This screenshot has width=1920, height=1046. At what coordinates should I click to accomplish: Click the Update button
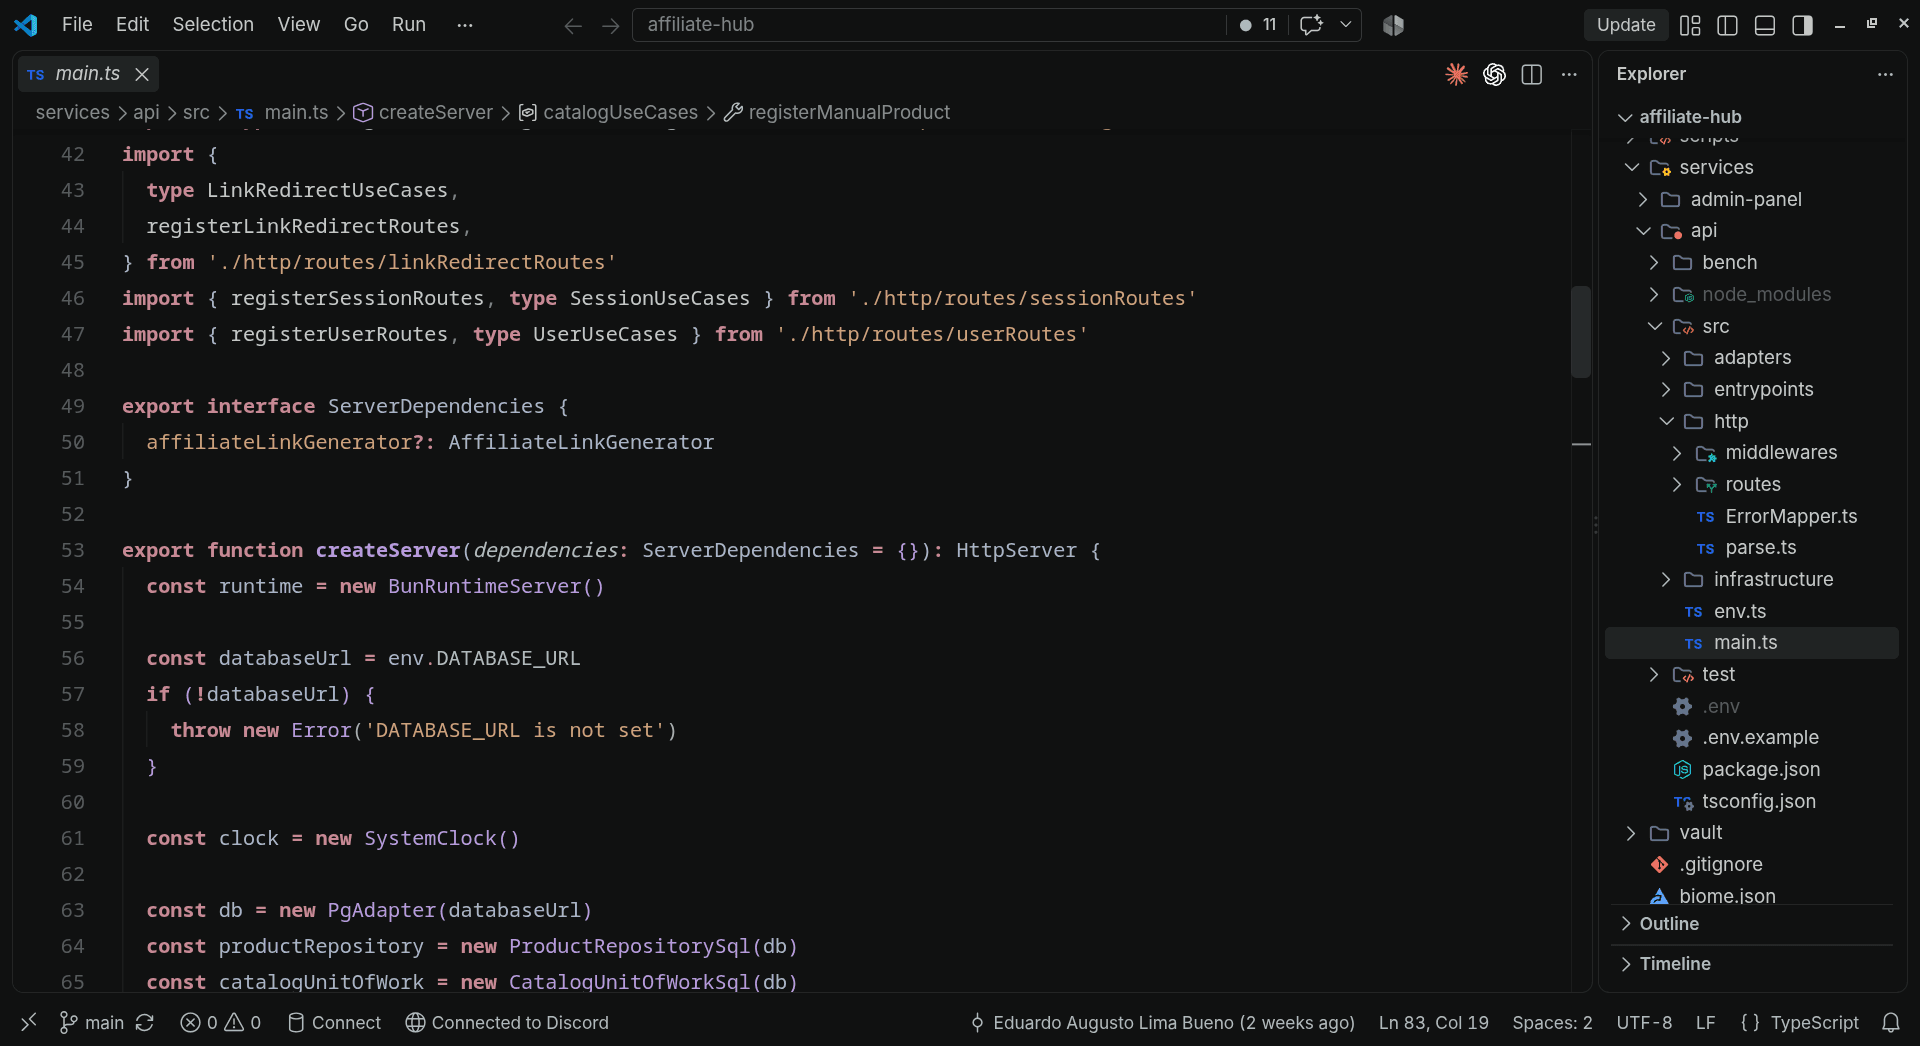tap(1626, 25)
